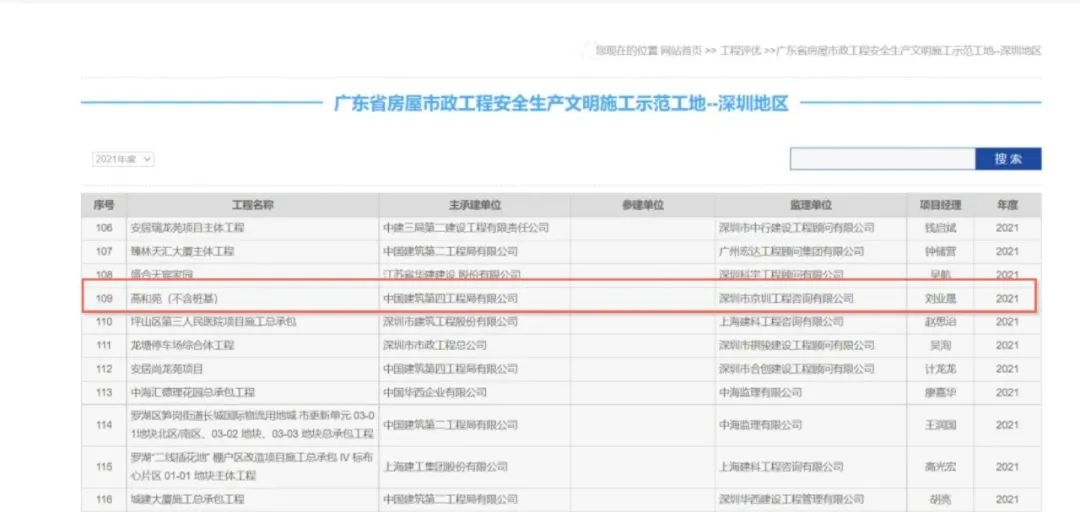The width and height of the screenshot is (1080, 512).
Task: Click project manager 刘业晟
Action: point(940,298)
